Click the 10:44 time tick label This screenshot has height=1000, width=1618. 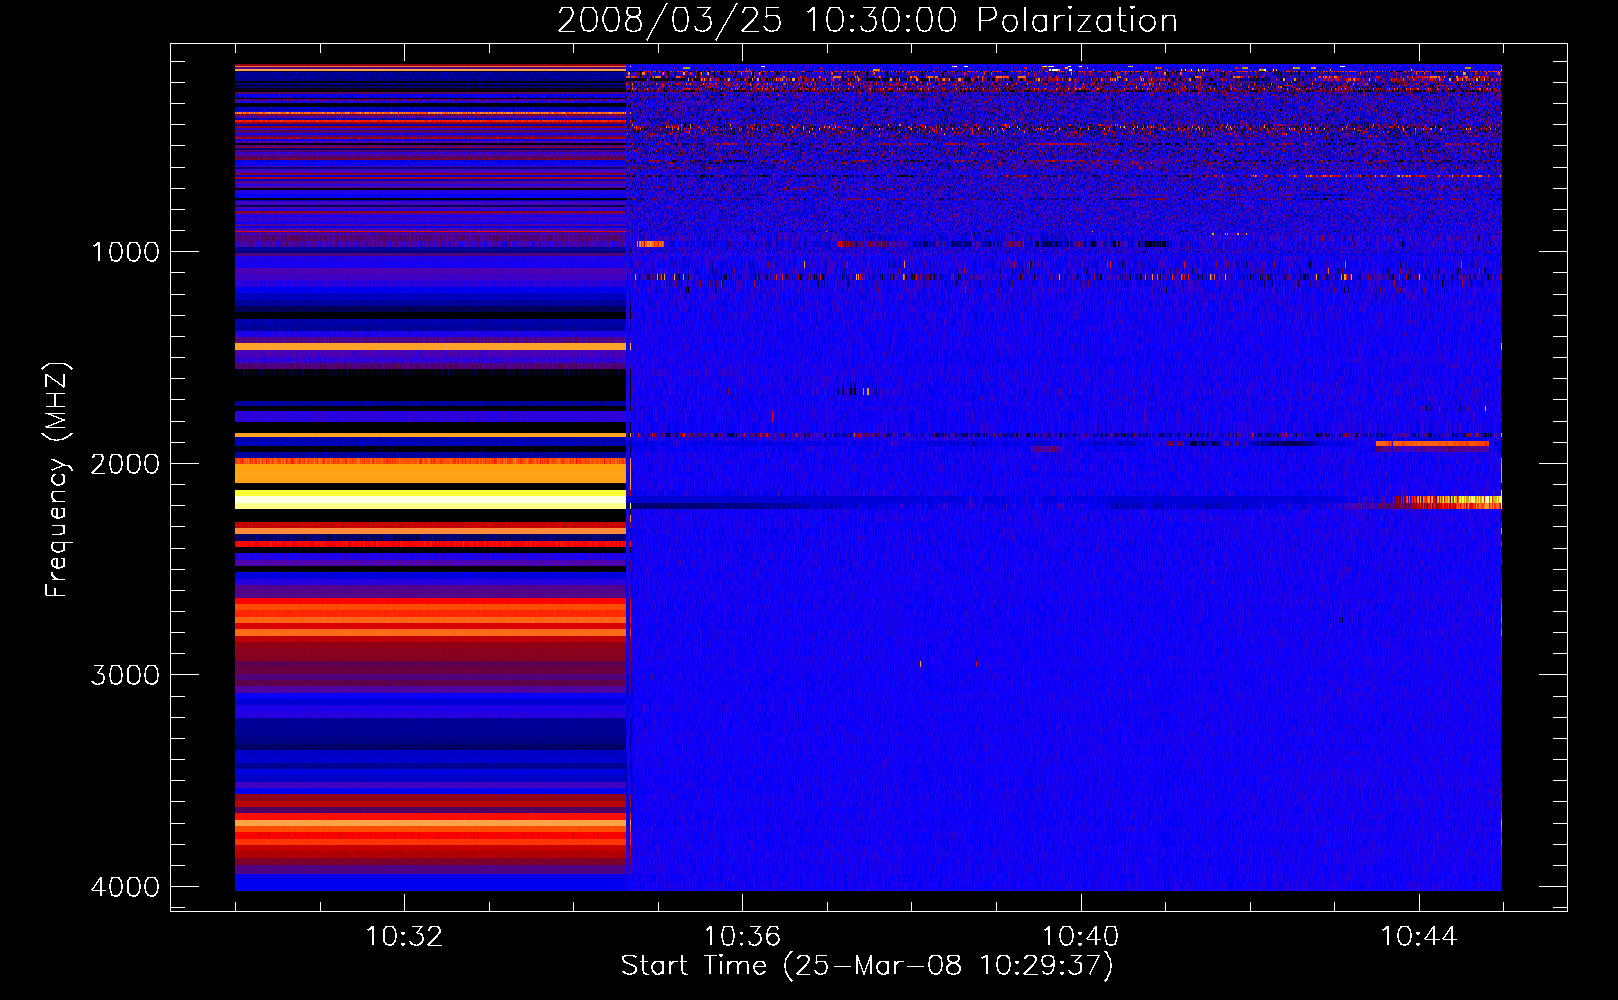[x=1419, y=937]
